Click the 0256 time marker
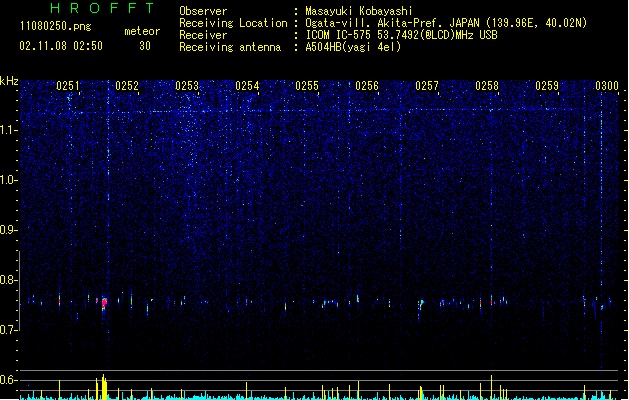Viewport: 629px width, 400px height. 367,86
